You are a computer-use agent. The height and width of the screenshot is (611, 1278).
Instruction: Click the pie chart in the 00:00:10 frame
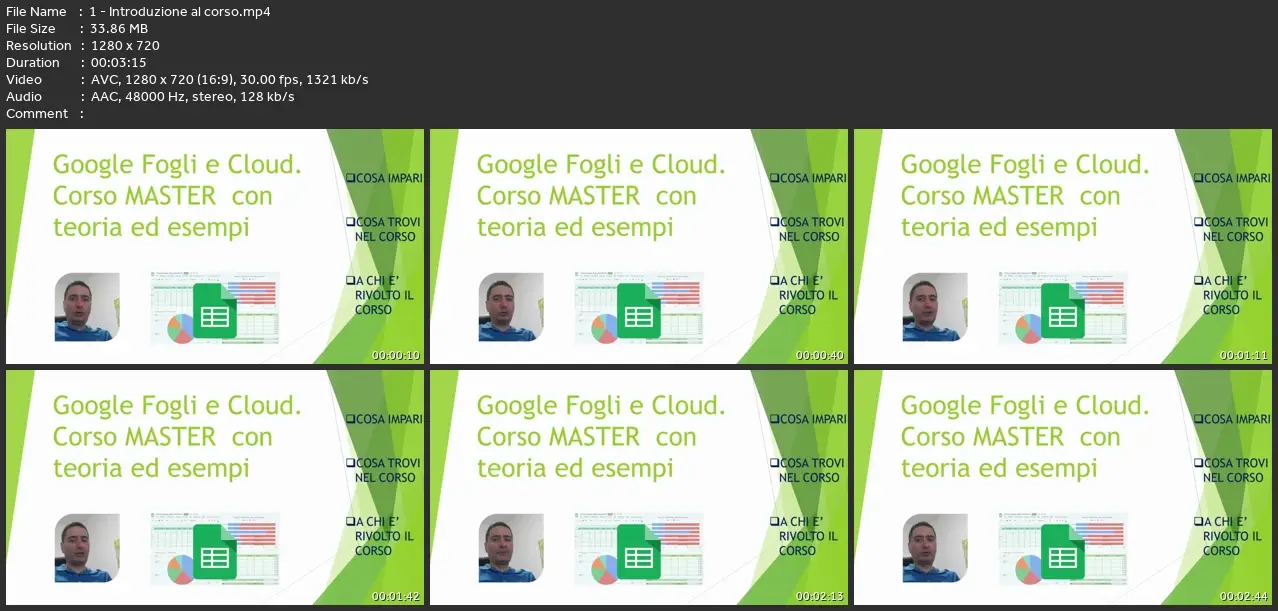[180, 328]
